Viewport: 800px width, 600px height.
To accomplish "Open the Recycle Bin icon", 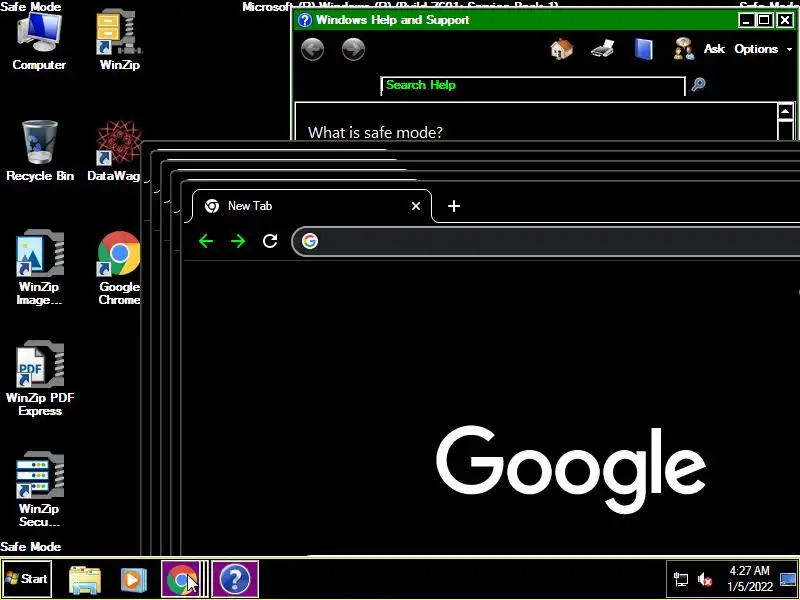I will coord(40,152).
